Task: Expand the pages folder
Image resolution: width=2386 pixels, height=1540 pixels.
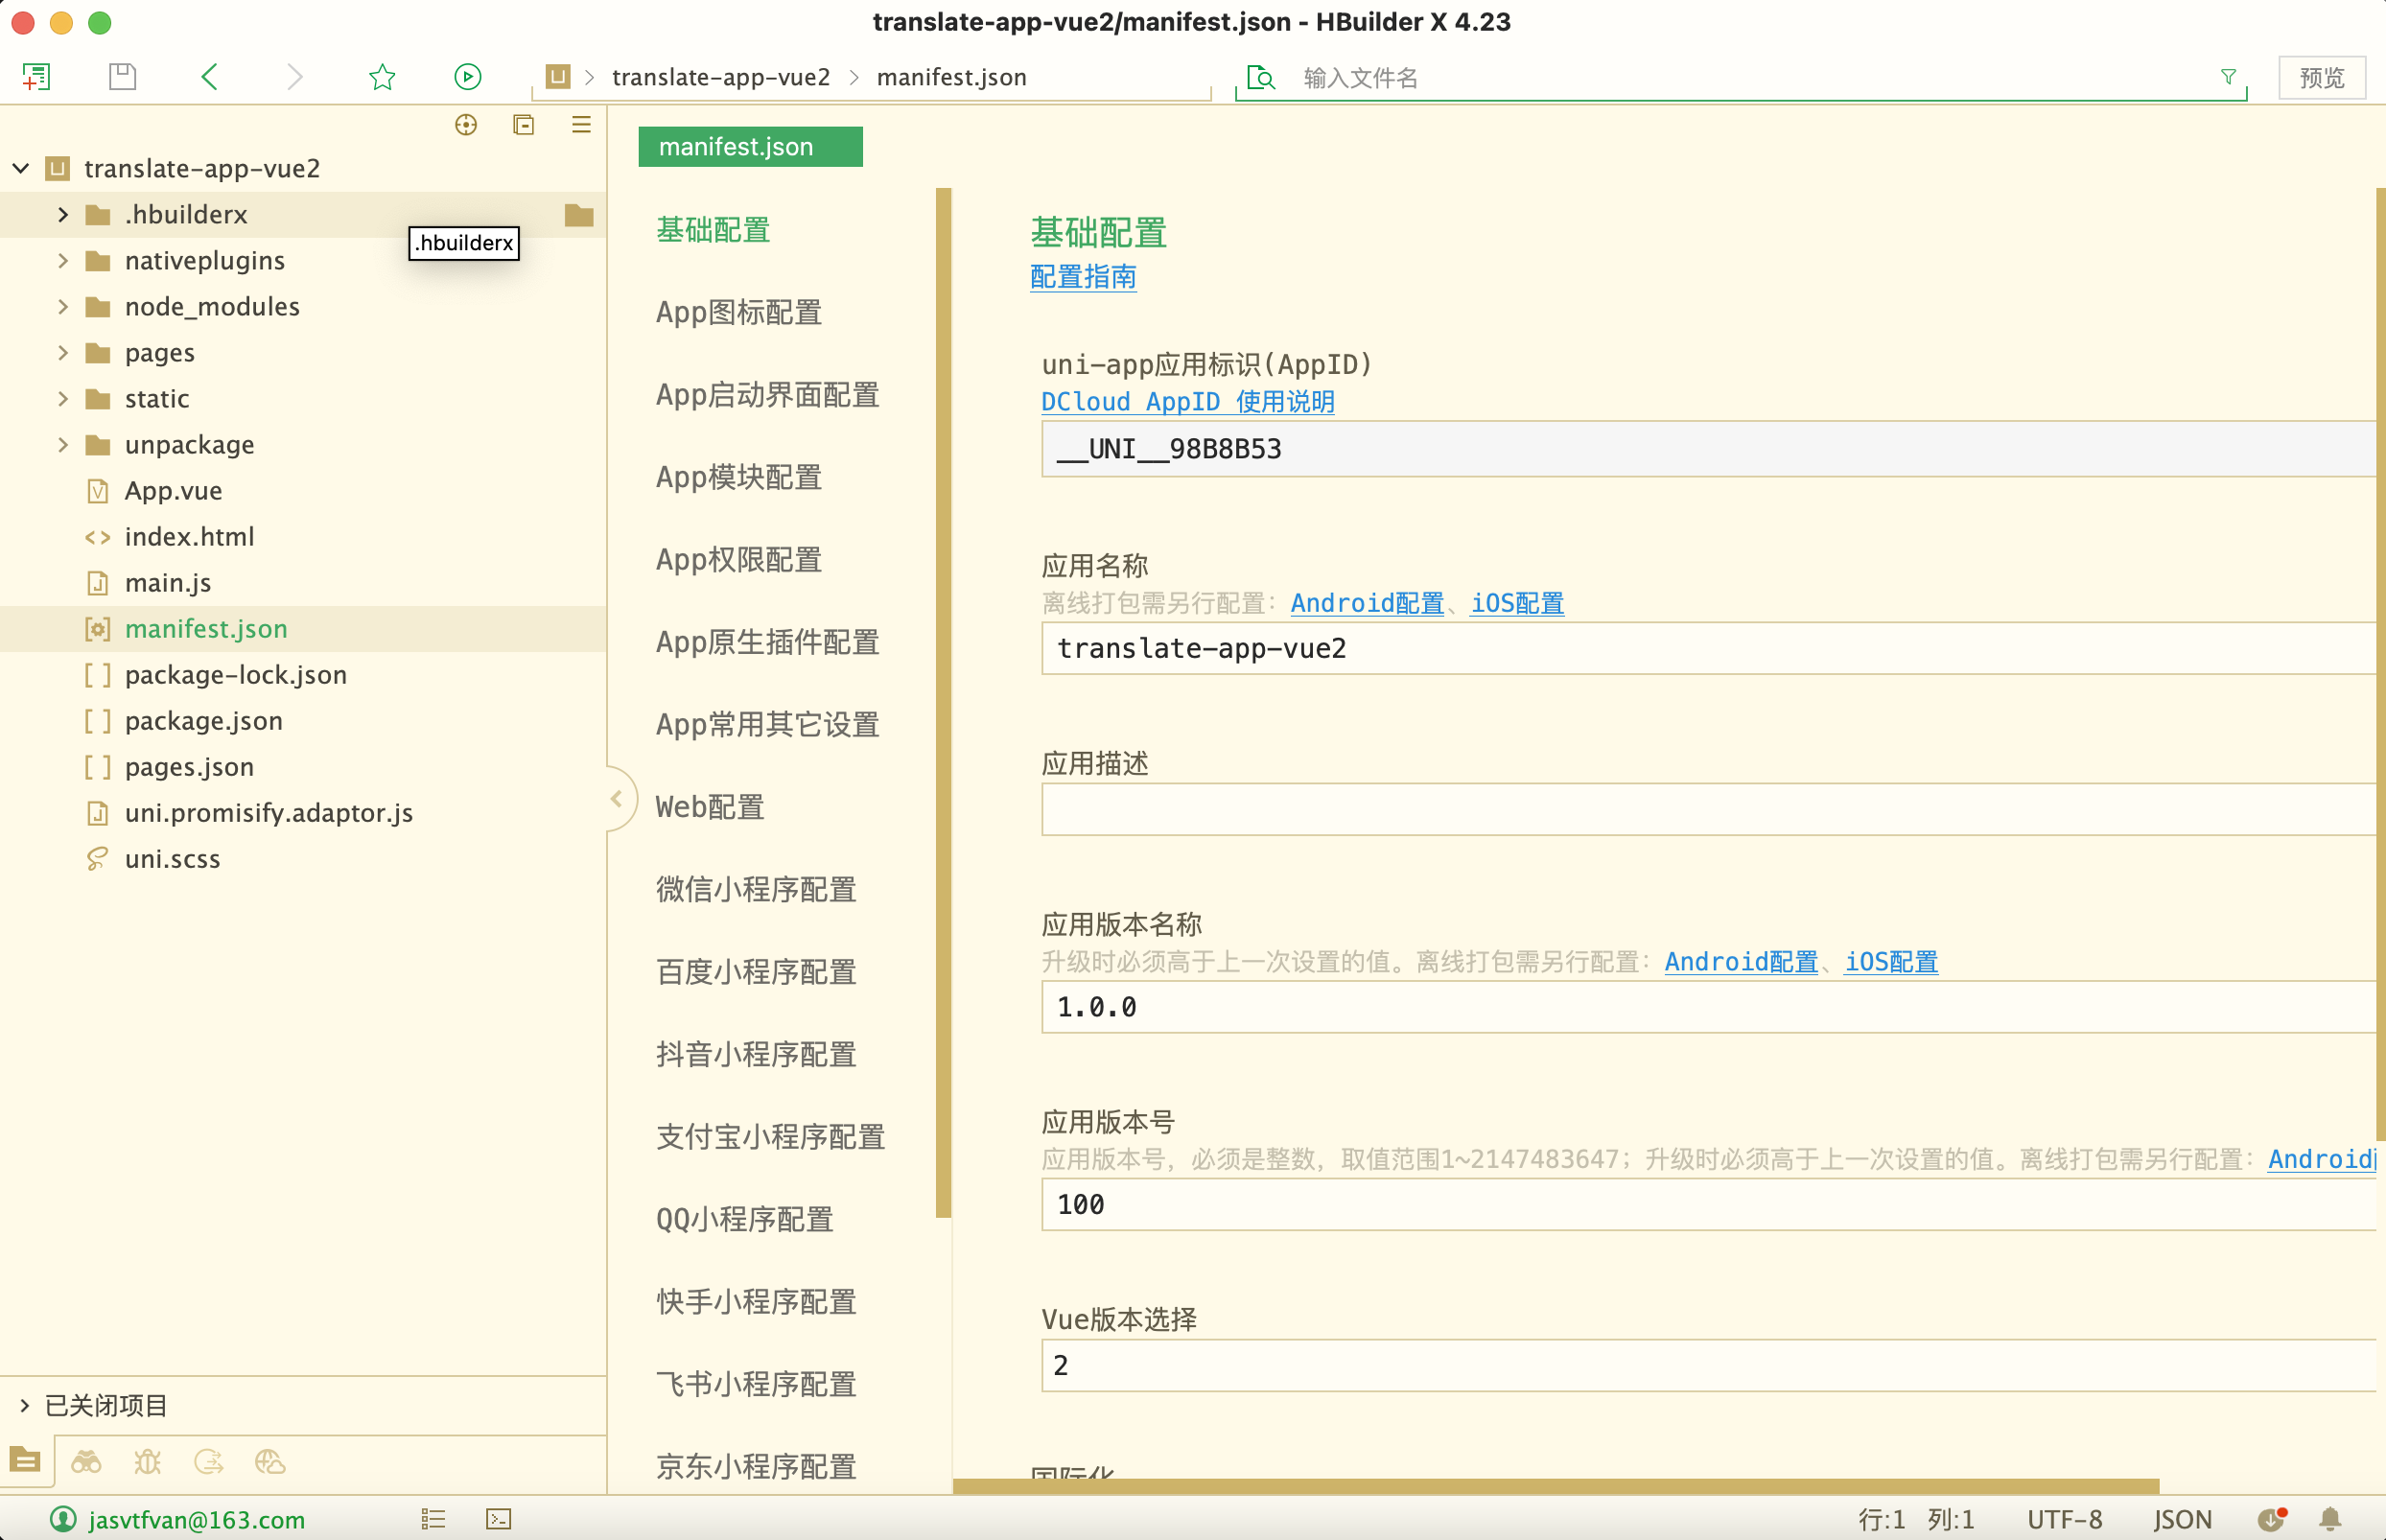Action: click(x=62, y=353)
